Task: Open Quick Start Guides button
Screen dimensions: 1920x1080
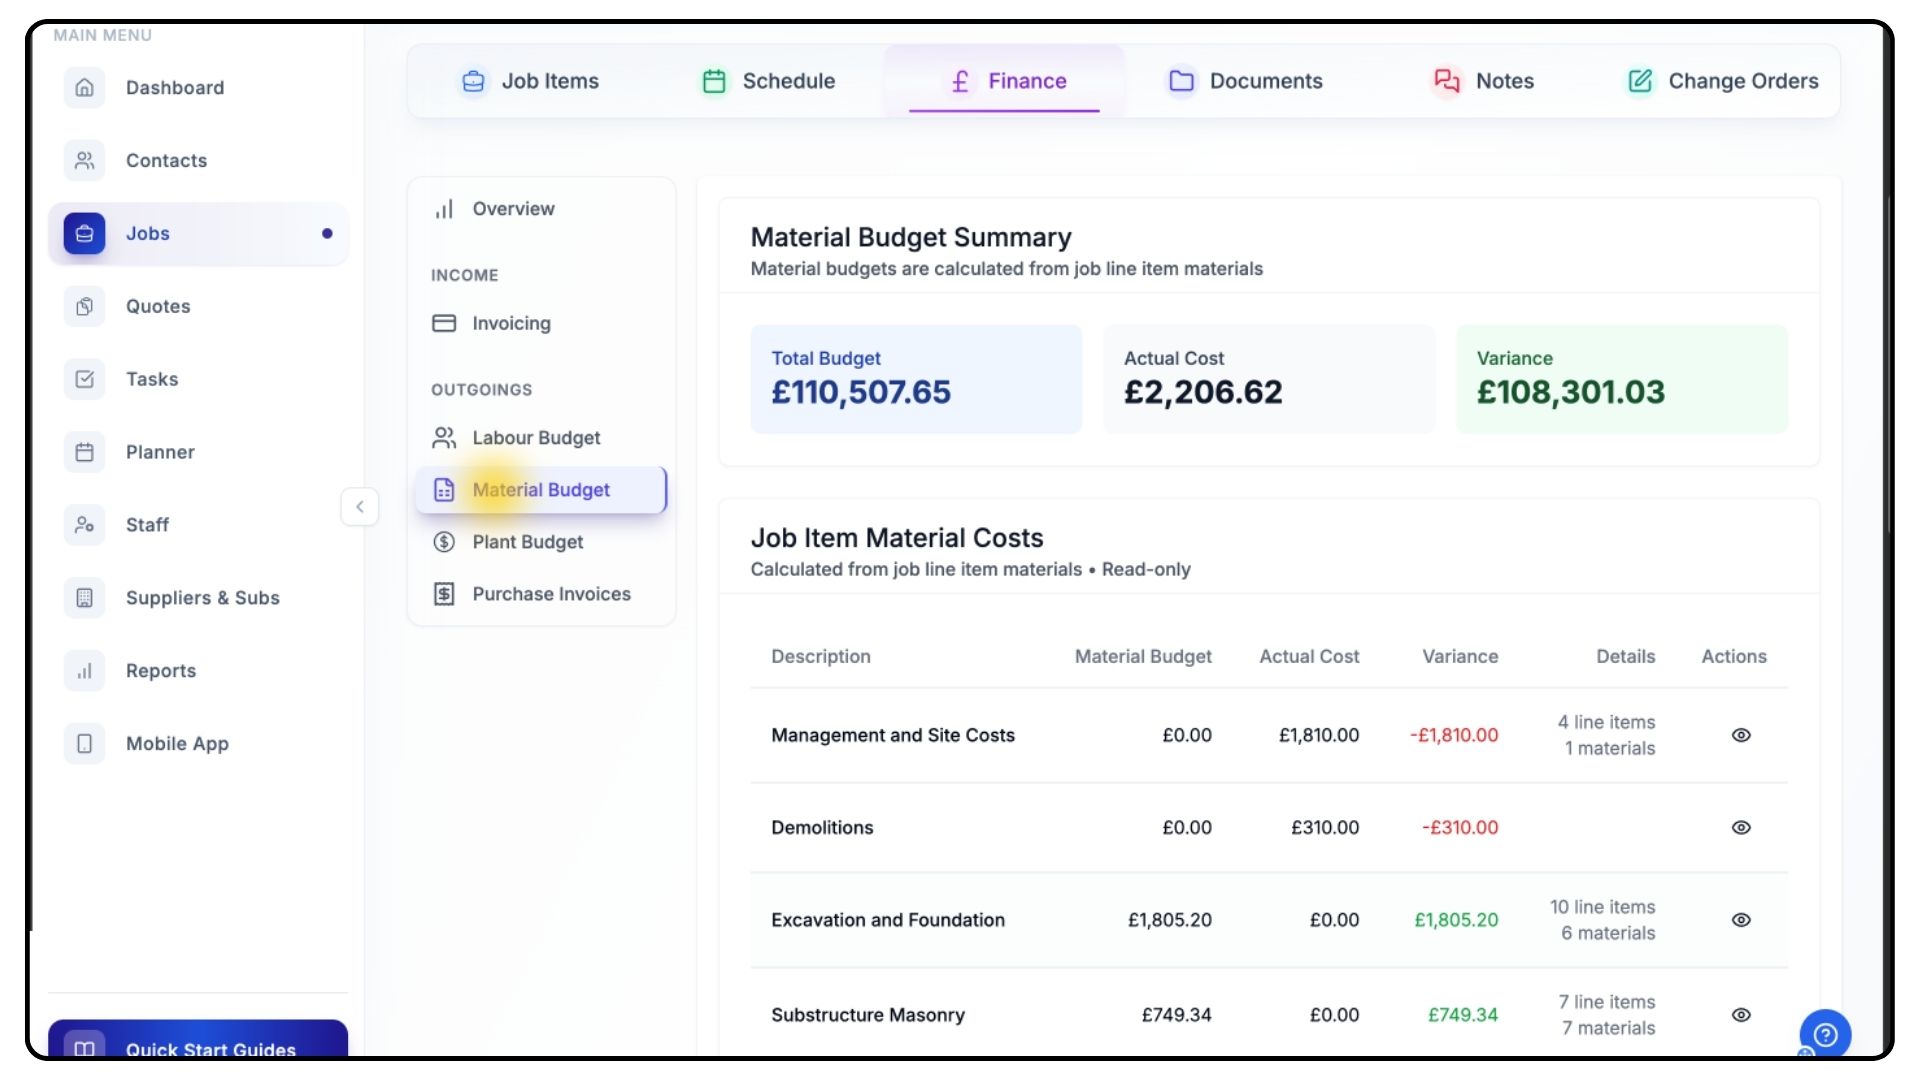Action: (198, 1042)
